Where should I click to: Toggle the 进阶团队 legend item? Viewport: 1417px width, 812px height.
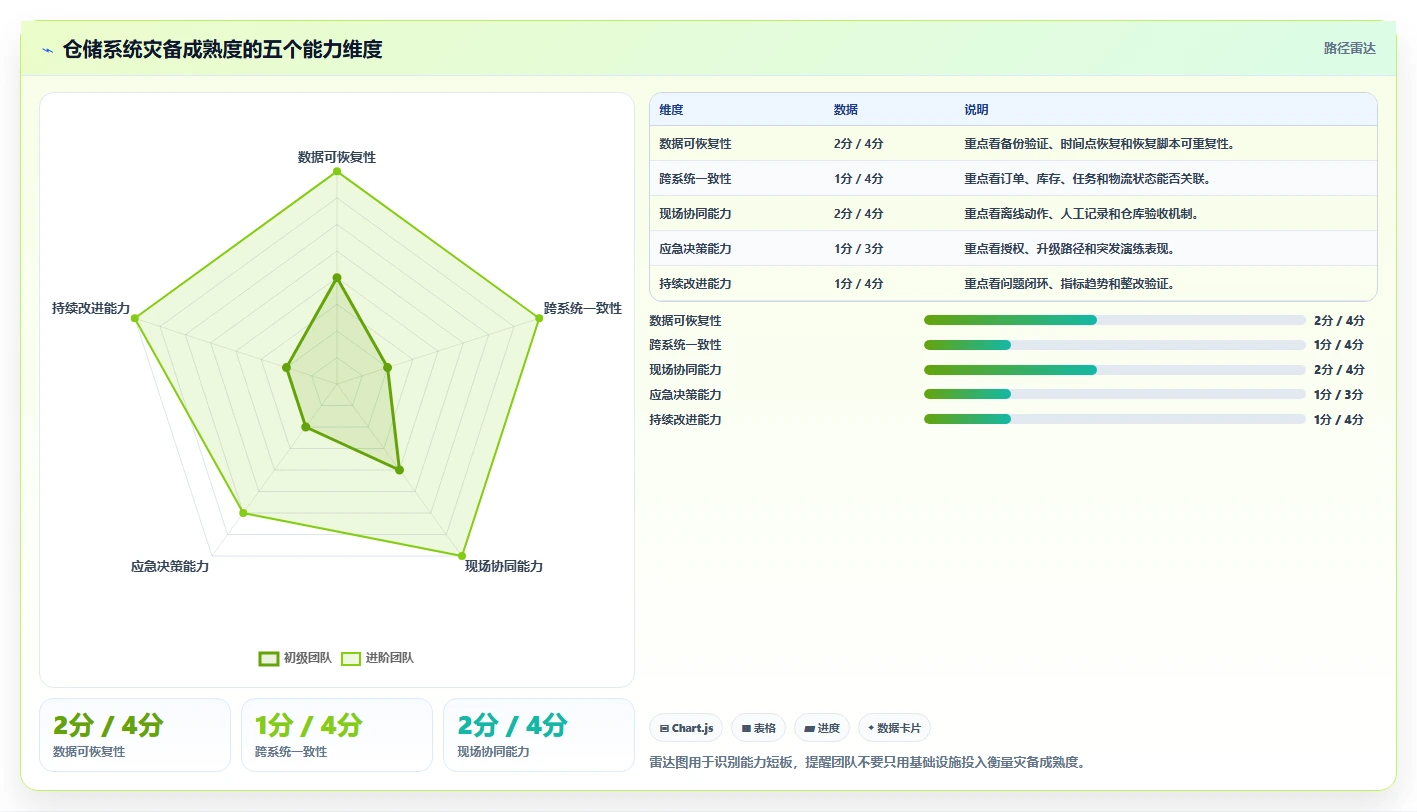[377, 658]
